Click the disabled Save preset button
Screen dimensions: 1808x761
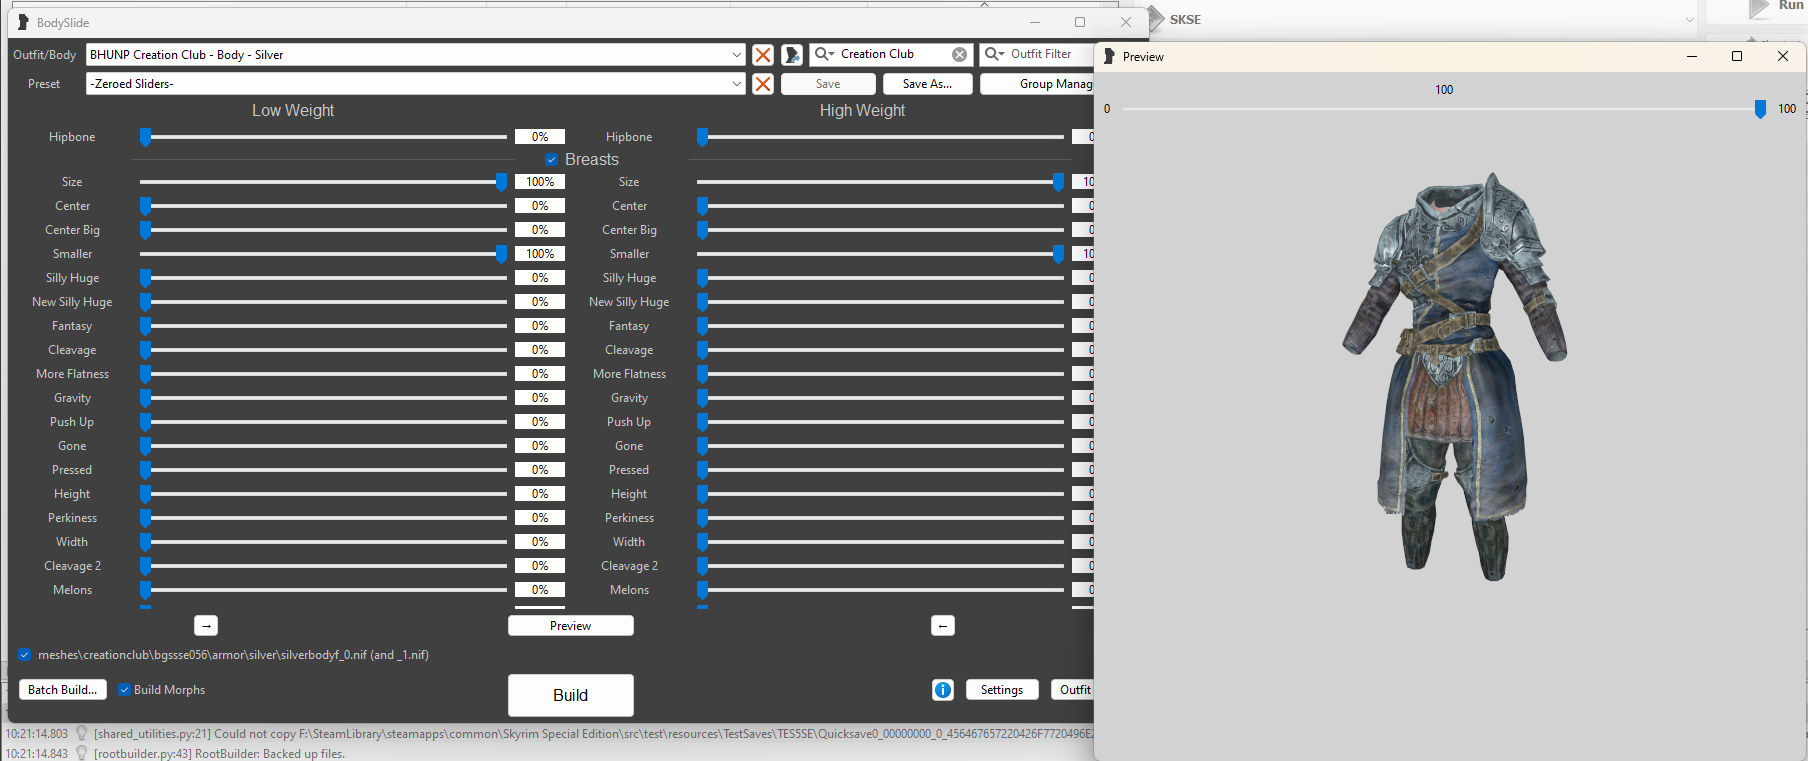(x=827, y=84)
